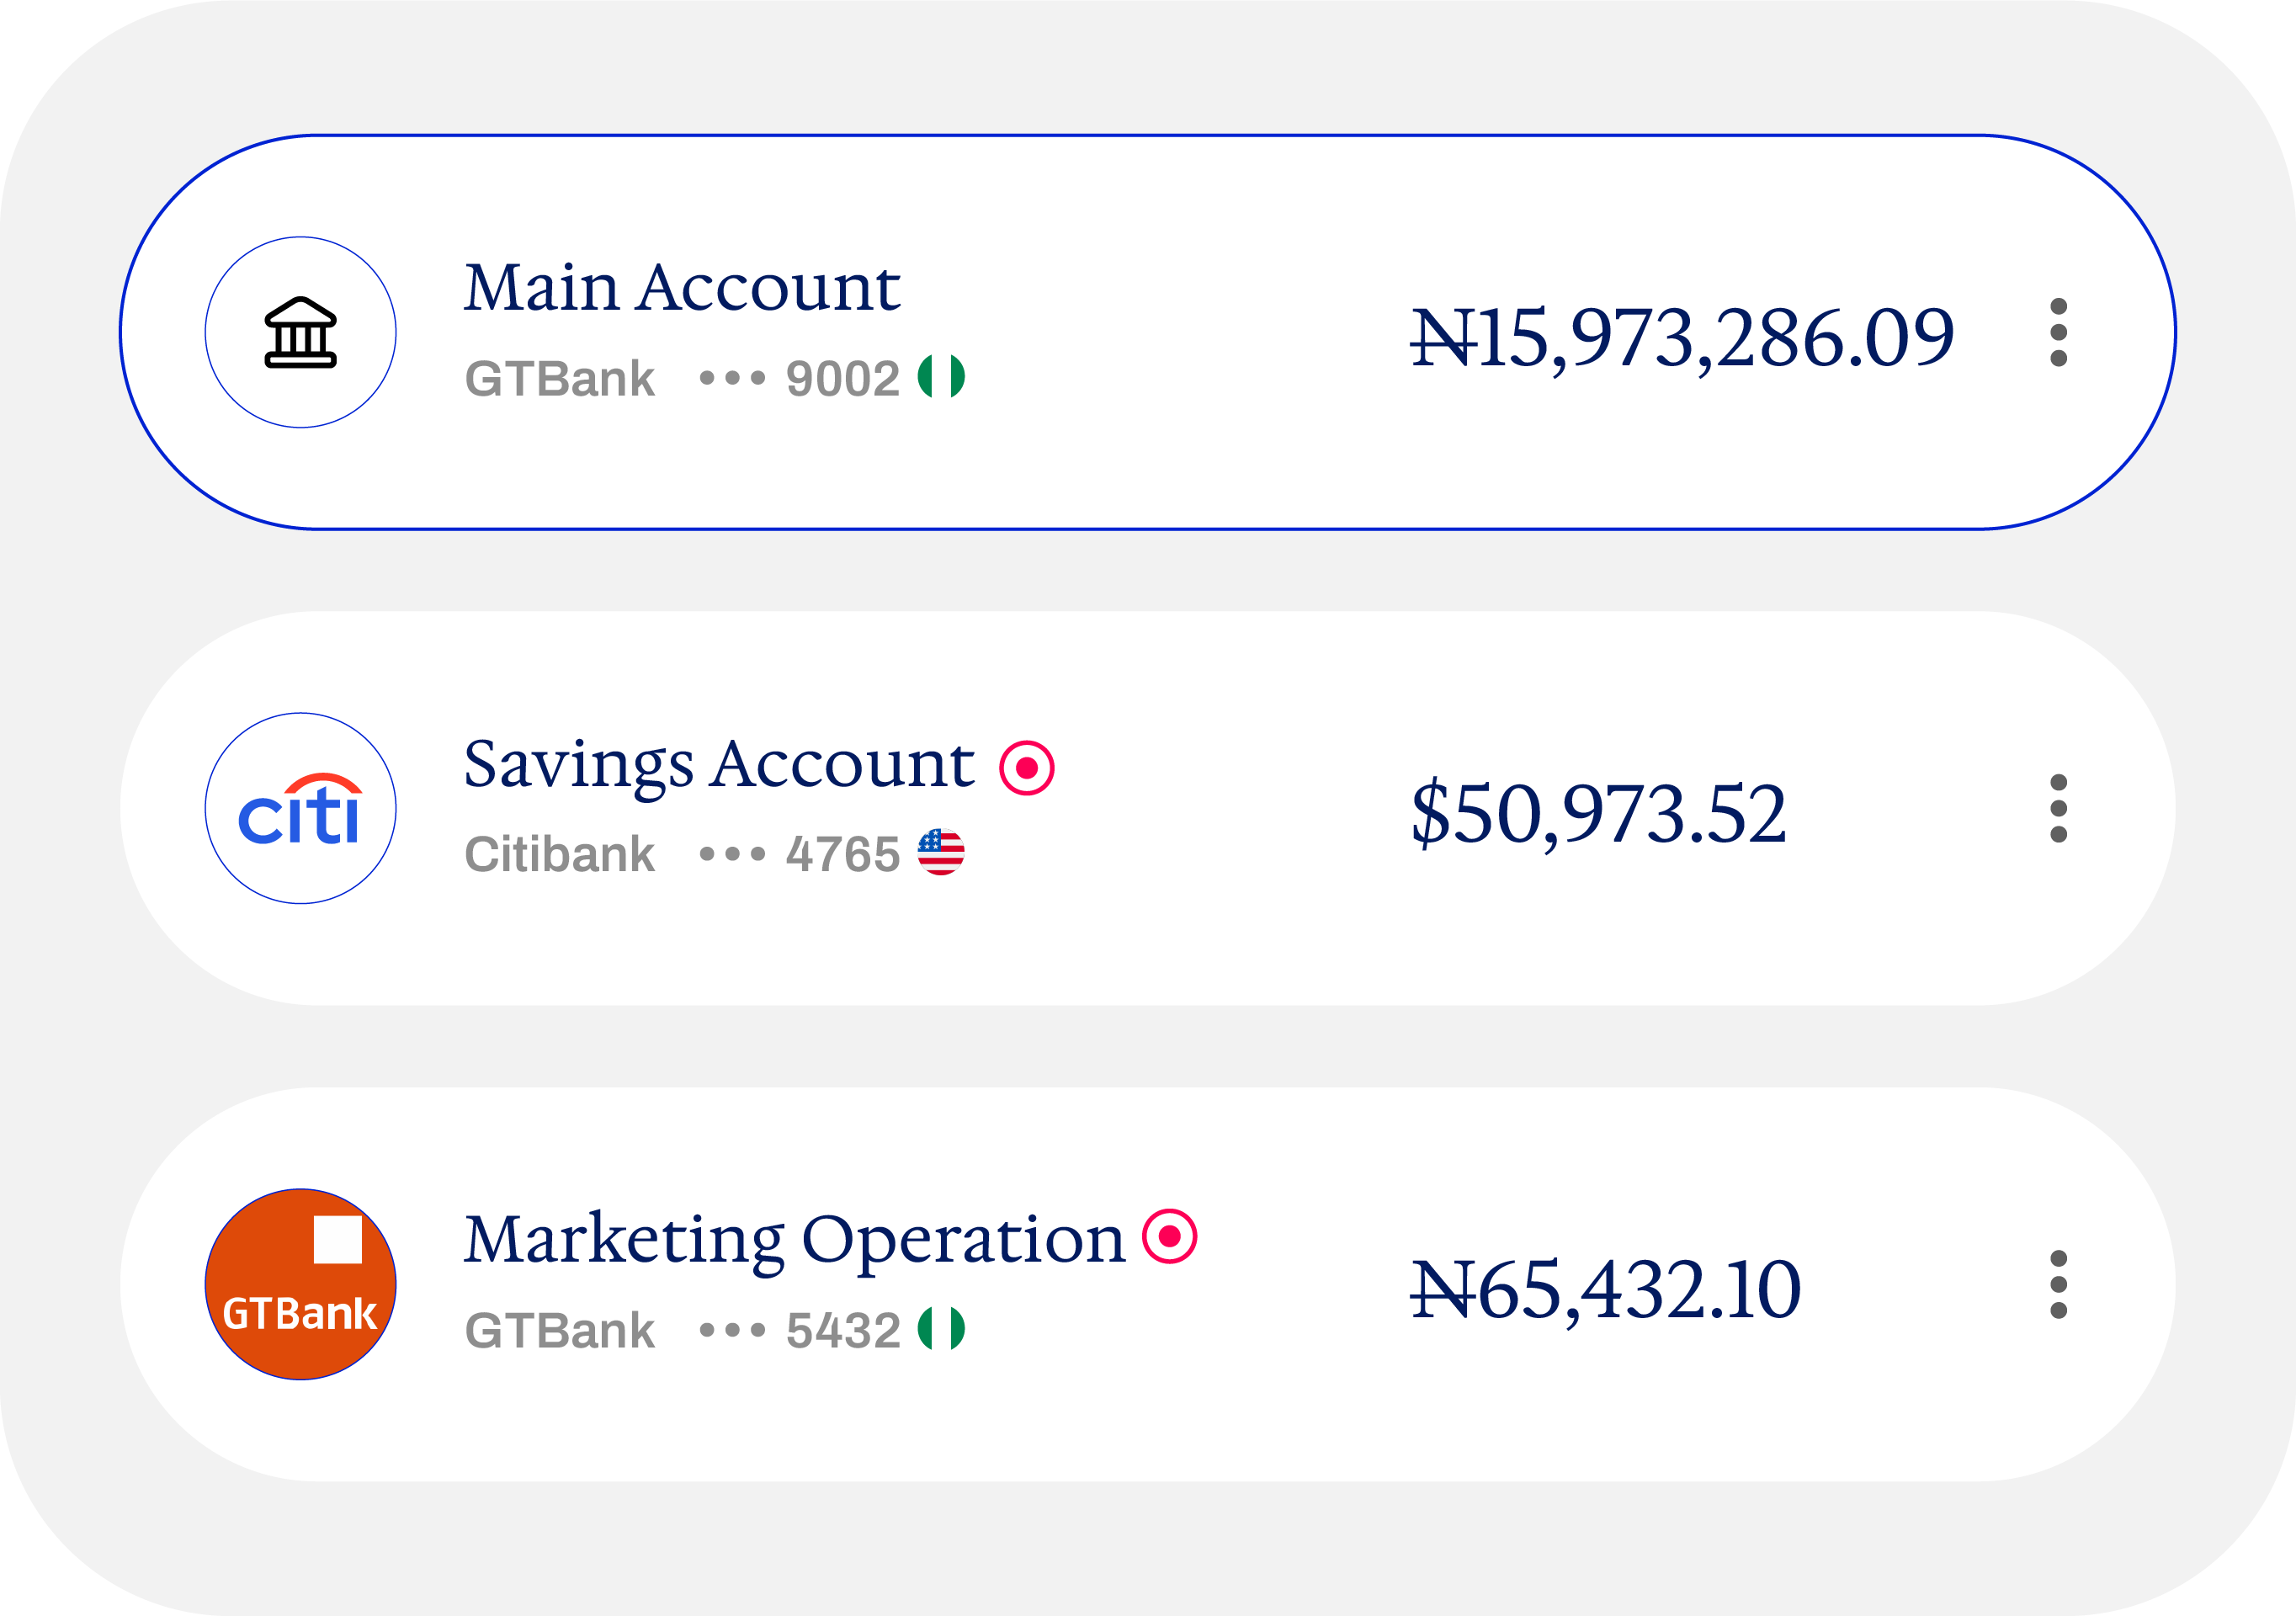2296x1616 pixels.
Task: Click the orange GTBank logo icon
Action: [x=300, y=1284]
